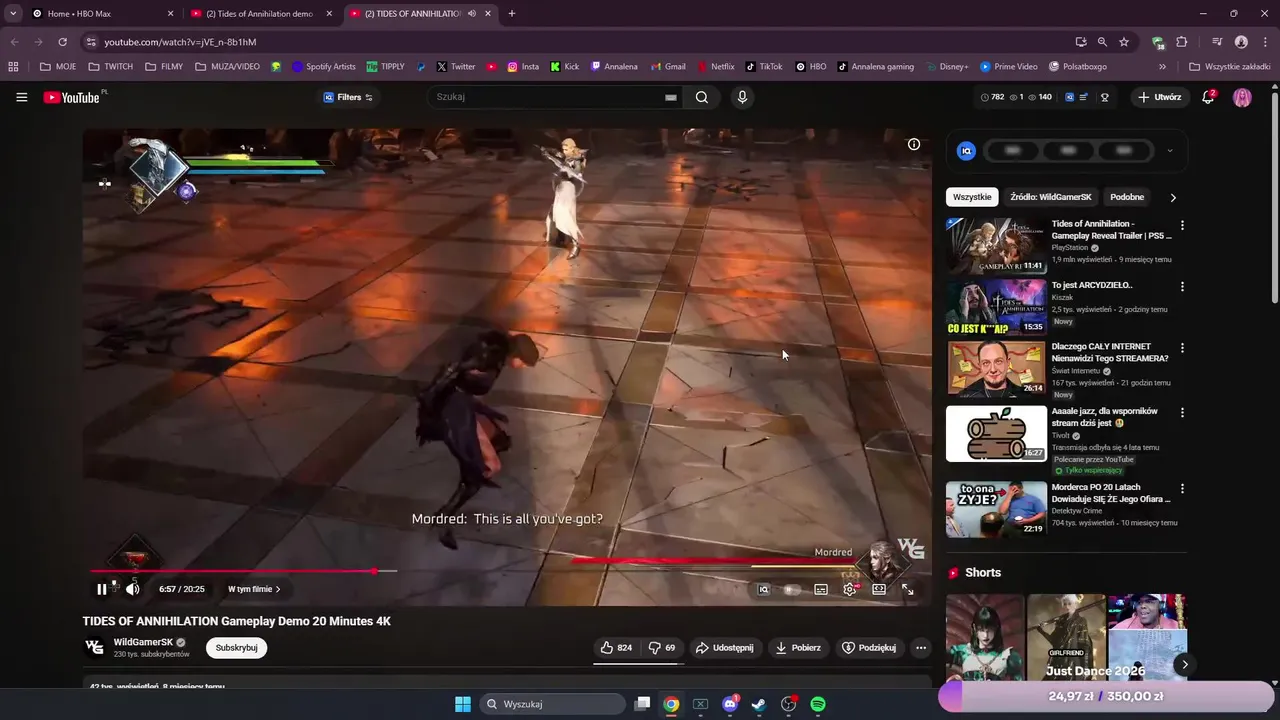Subscribe with the Subskrybuj button
1280x720 pixels.
[x=236, y=647]
